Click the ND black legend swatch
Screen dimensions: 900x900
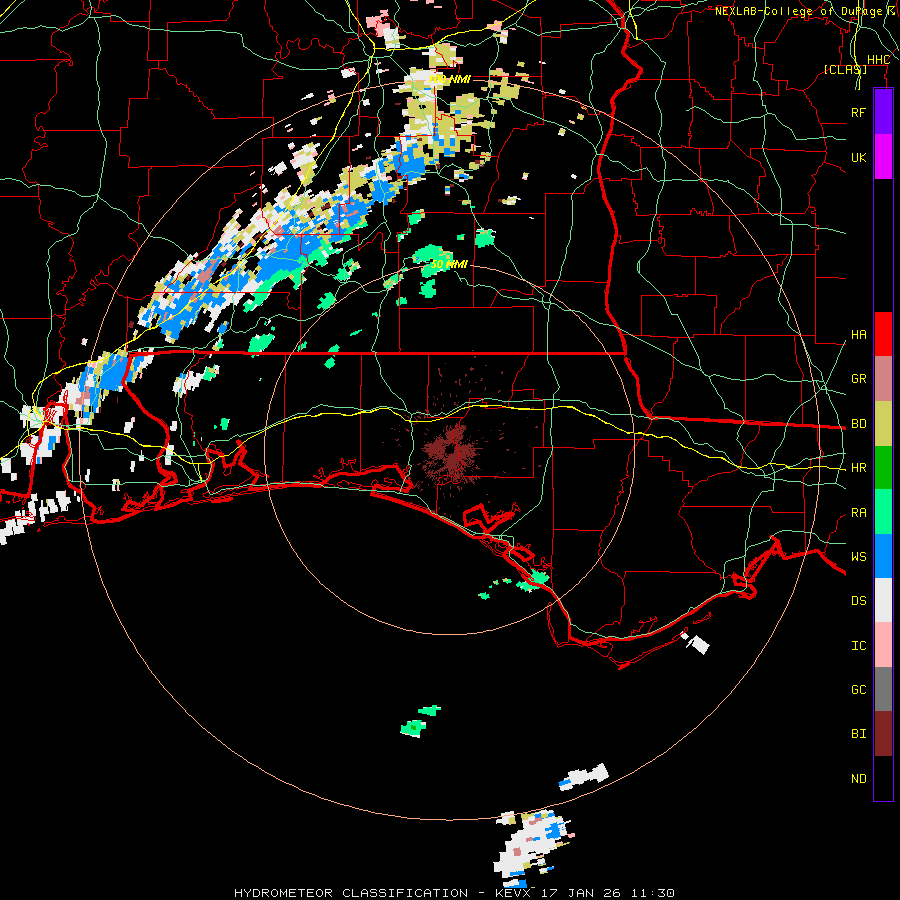coord(883,778)
